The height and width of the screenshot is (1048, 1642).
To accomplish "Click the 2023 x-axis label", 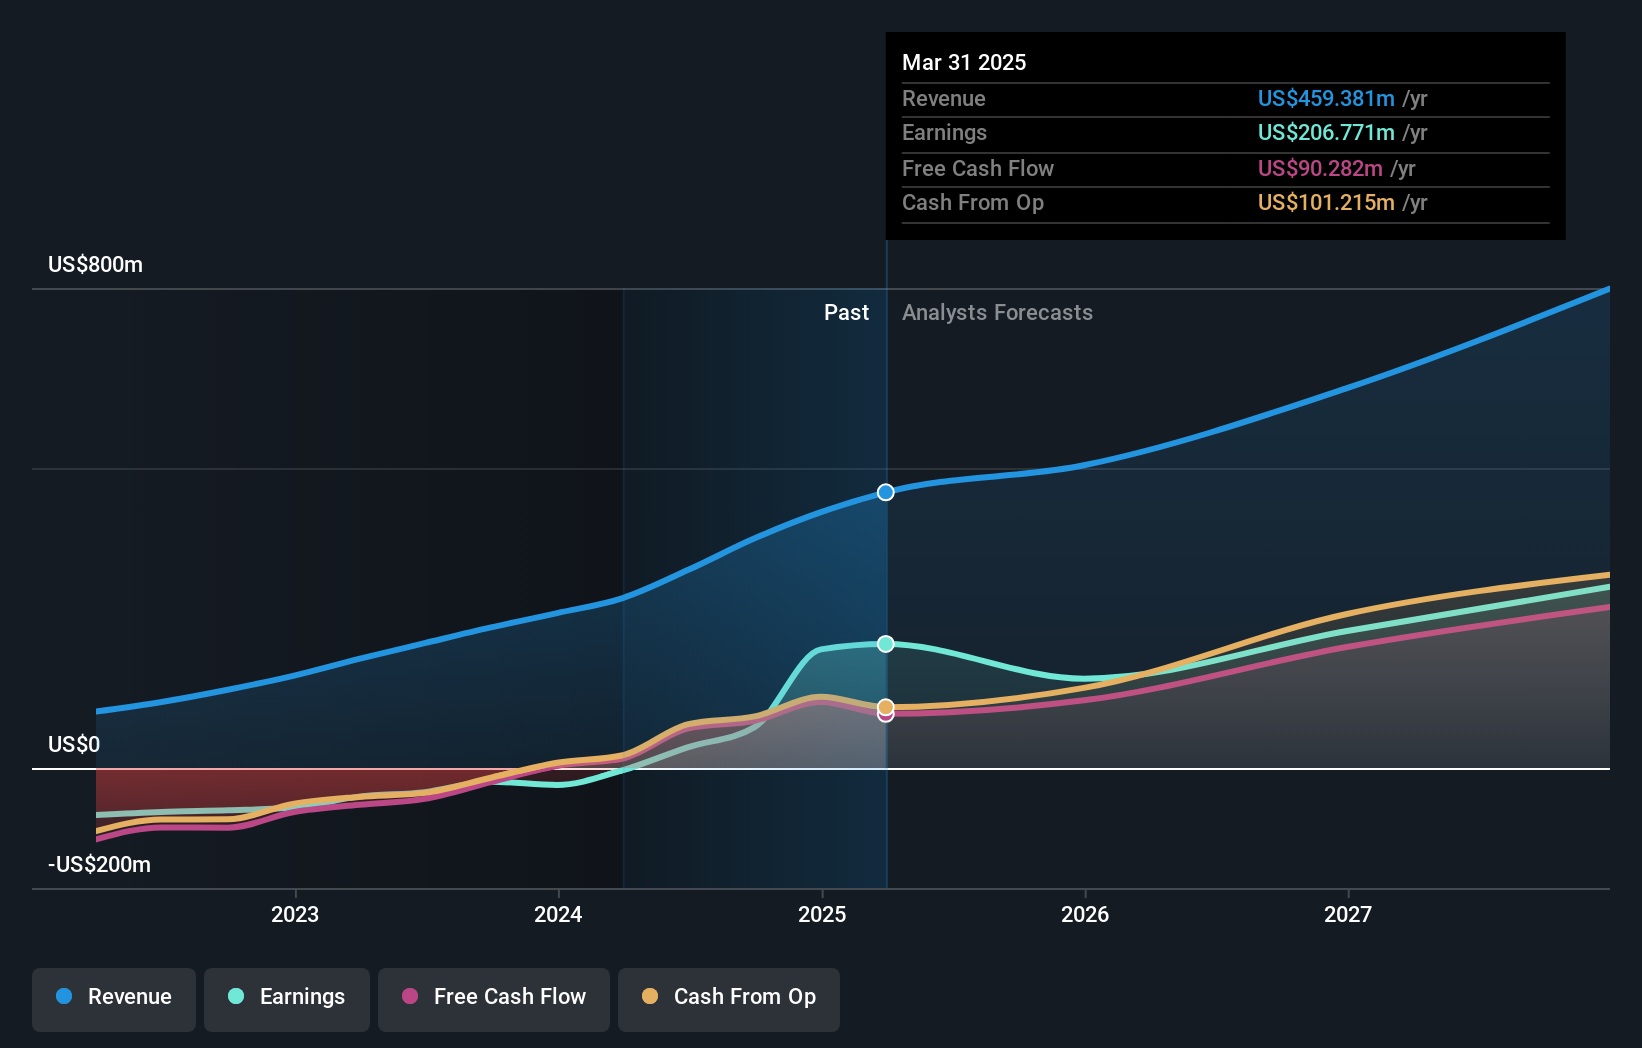I will tap(295, 914).
